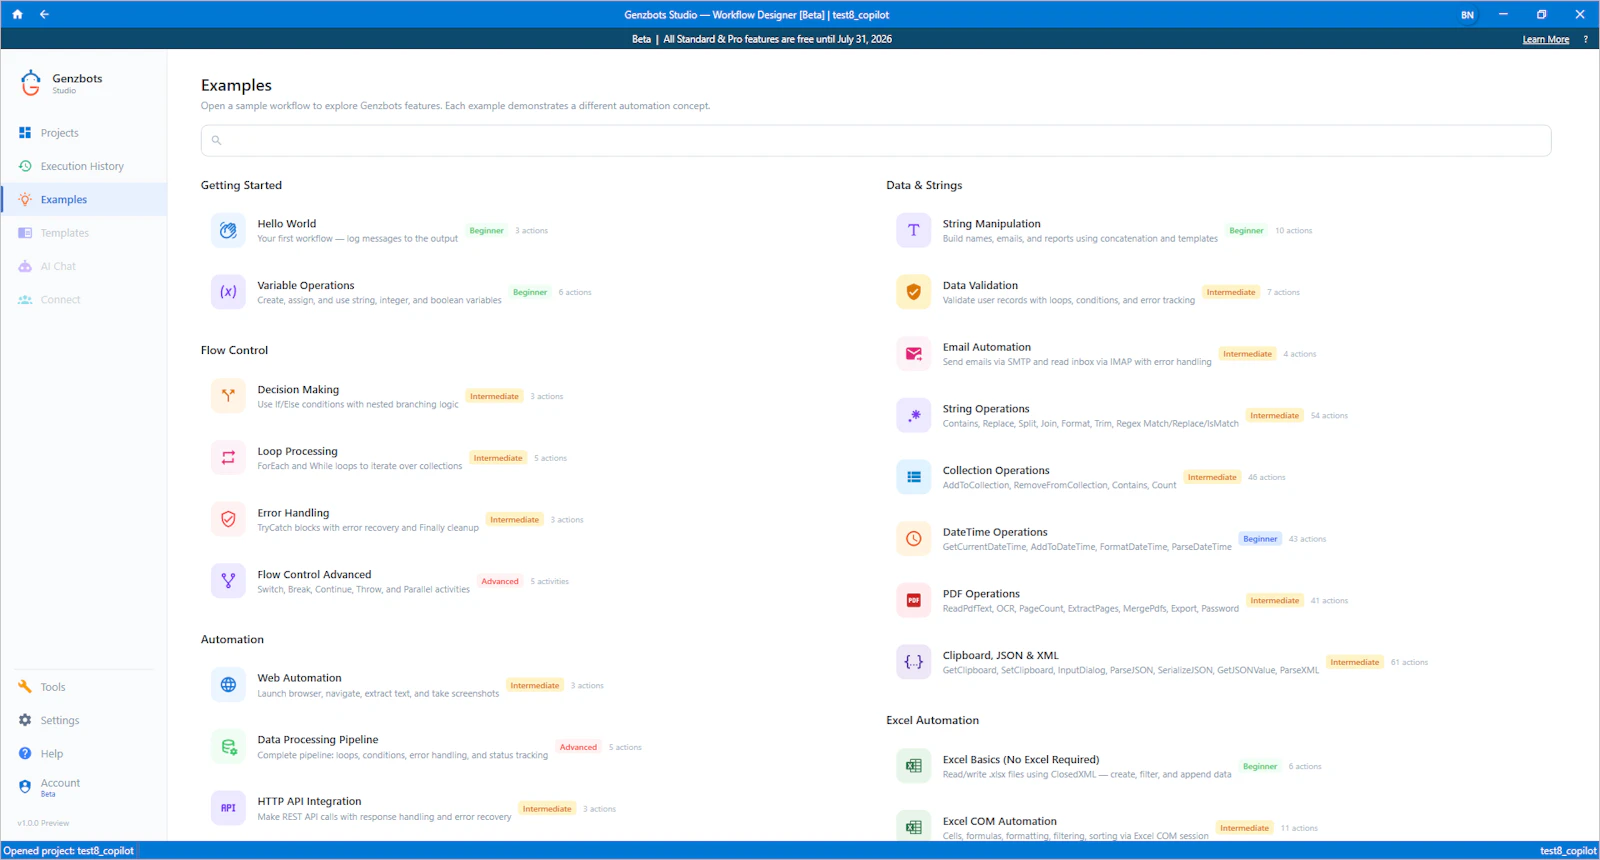
Task: Open the PDF Operations icon
Action: click(x=913, y=600)
